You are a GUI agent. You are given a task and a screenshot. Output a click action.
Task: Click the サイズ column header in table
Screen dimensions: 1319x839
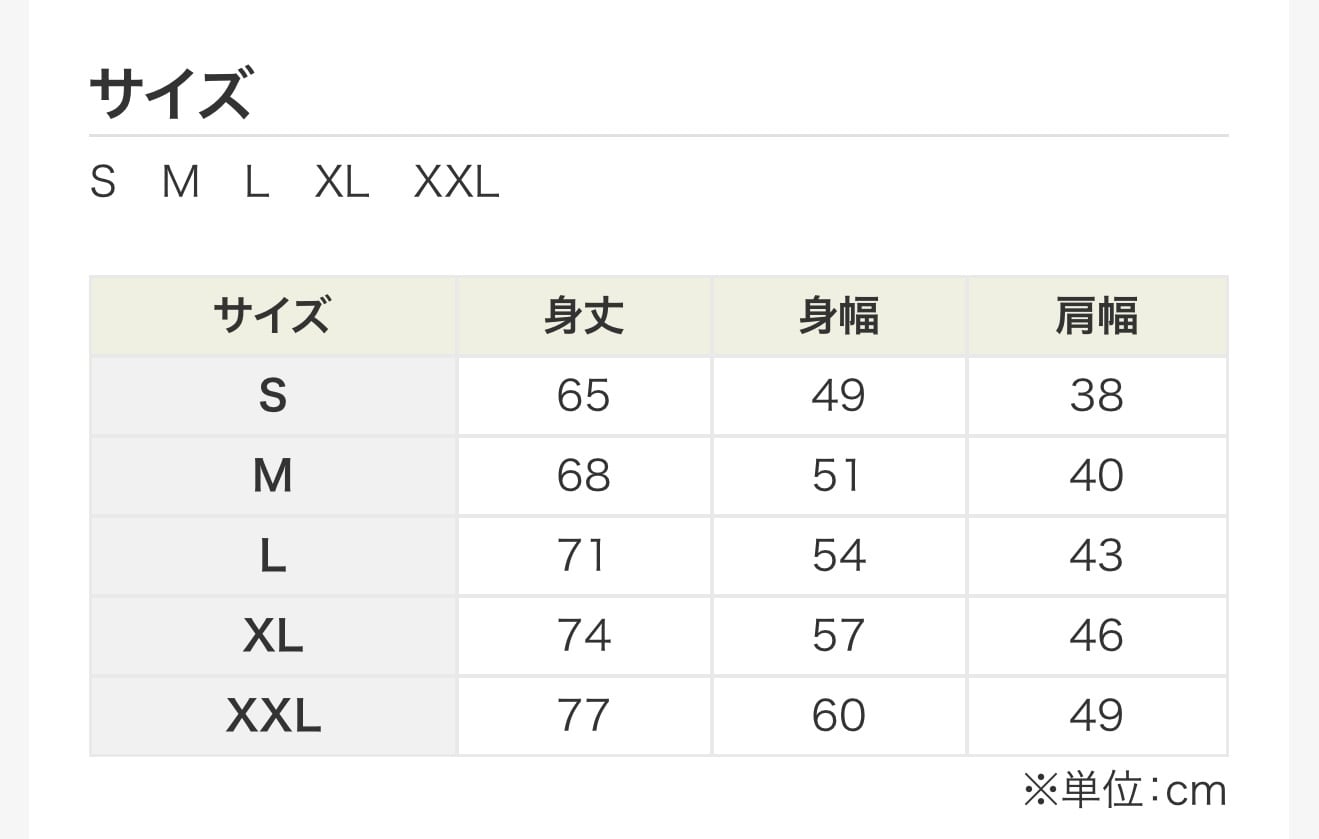pyautogui.click(x=272, y=317)
